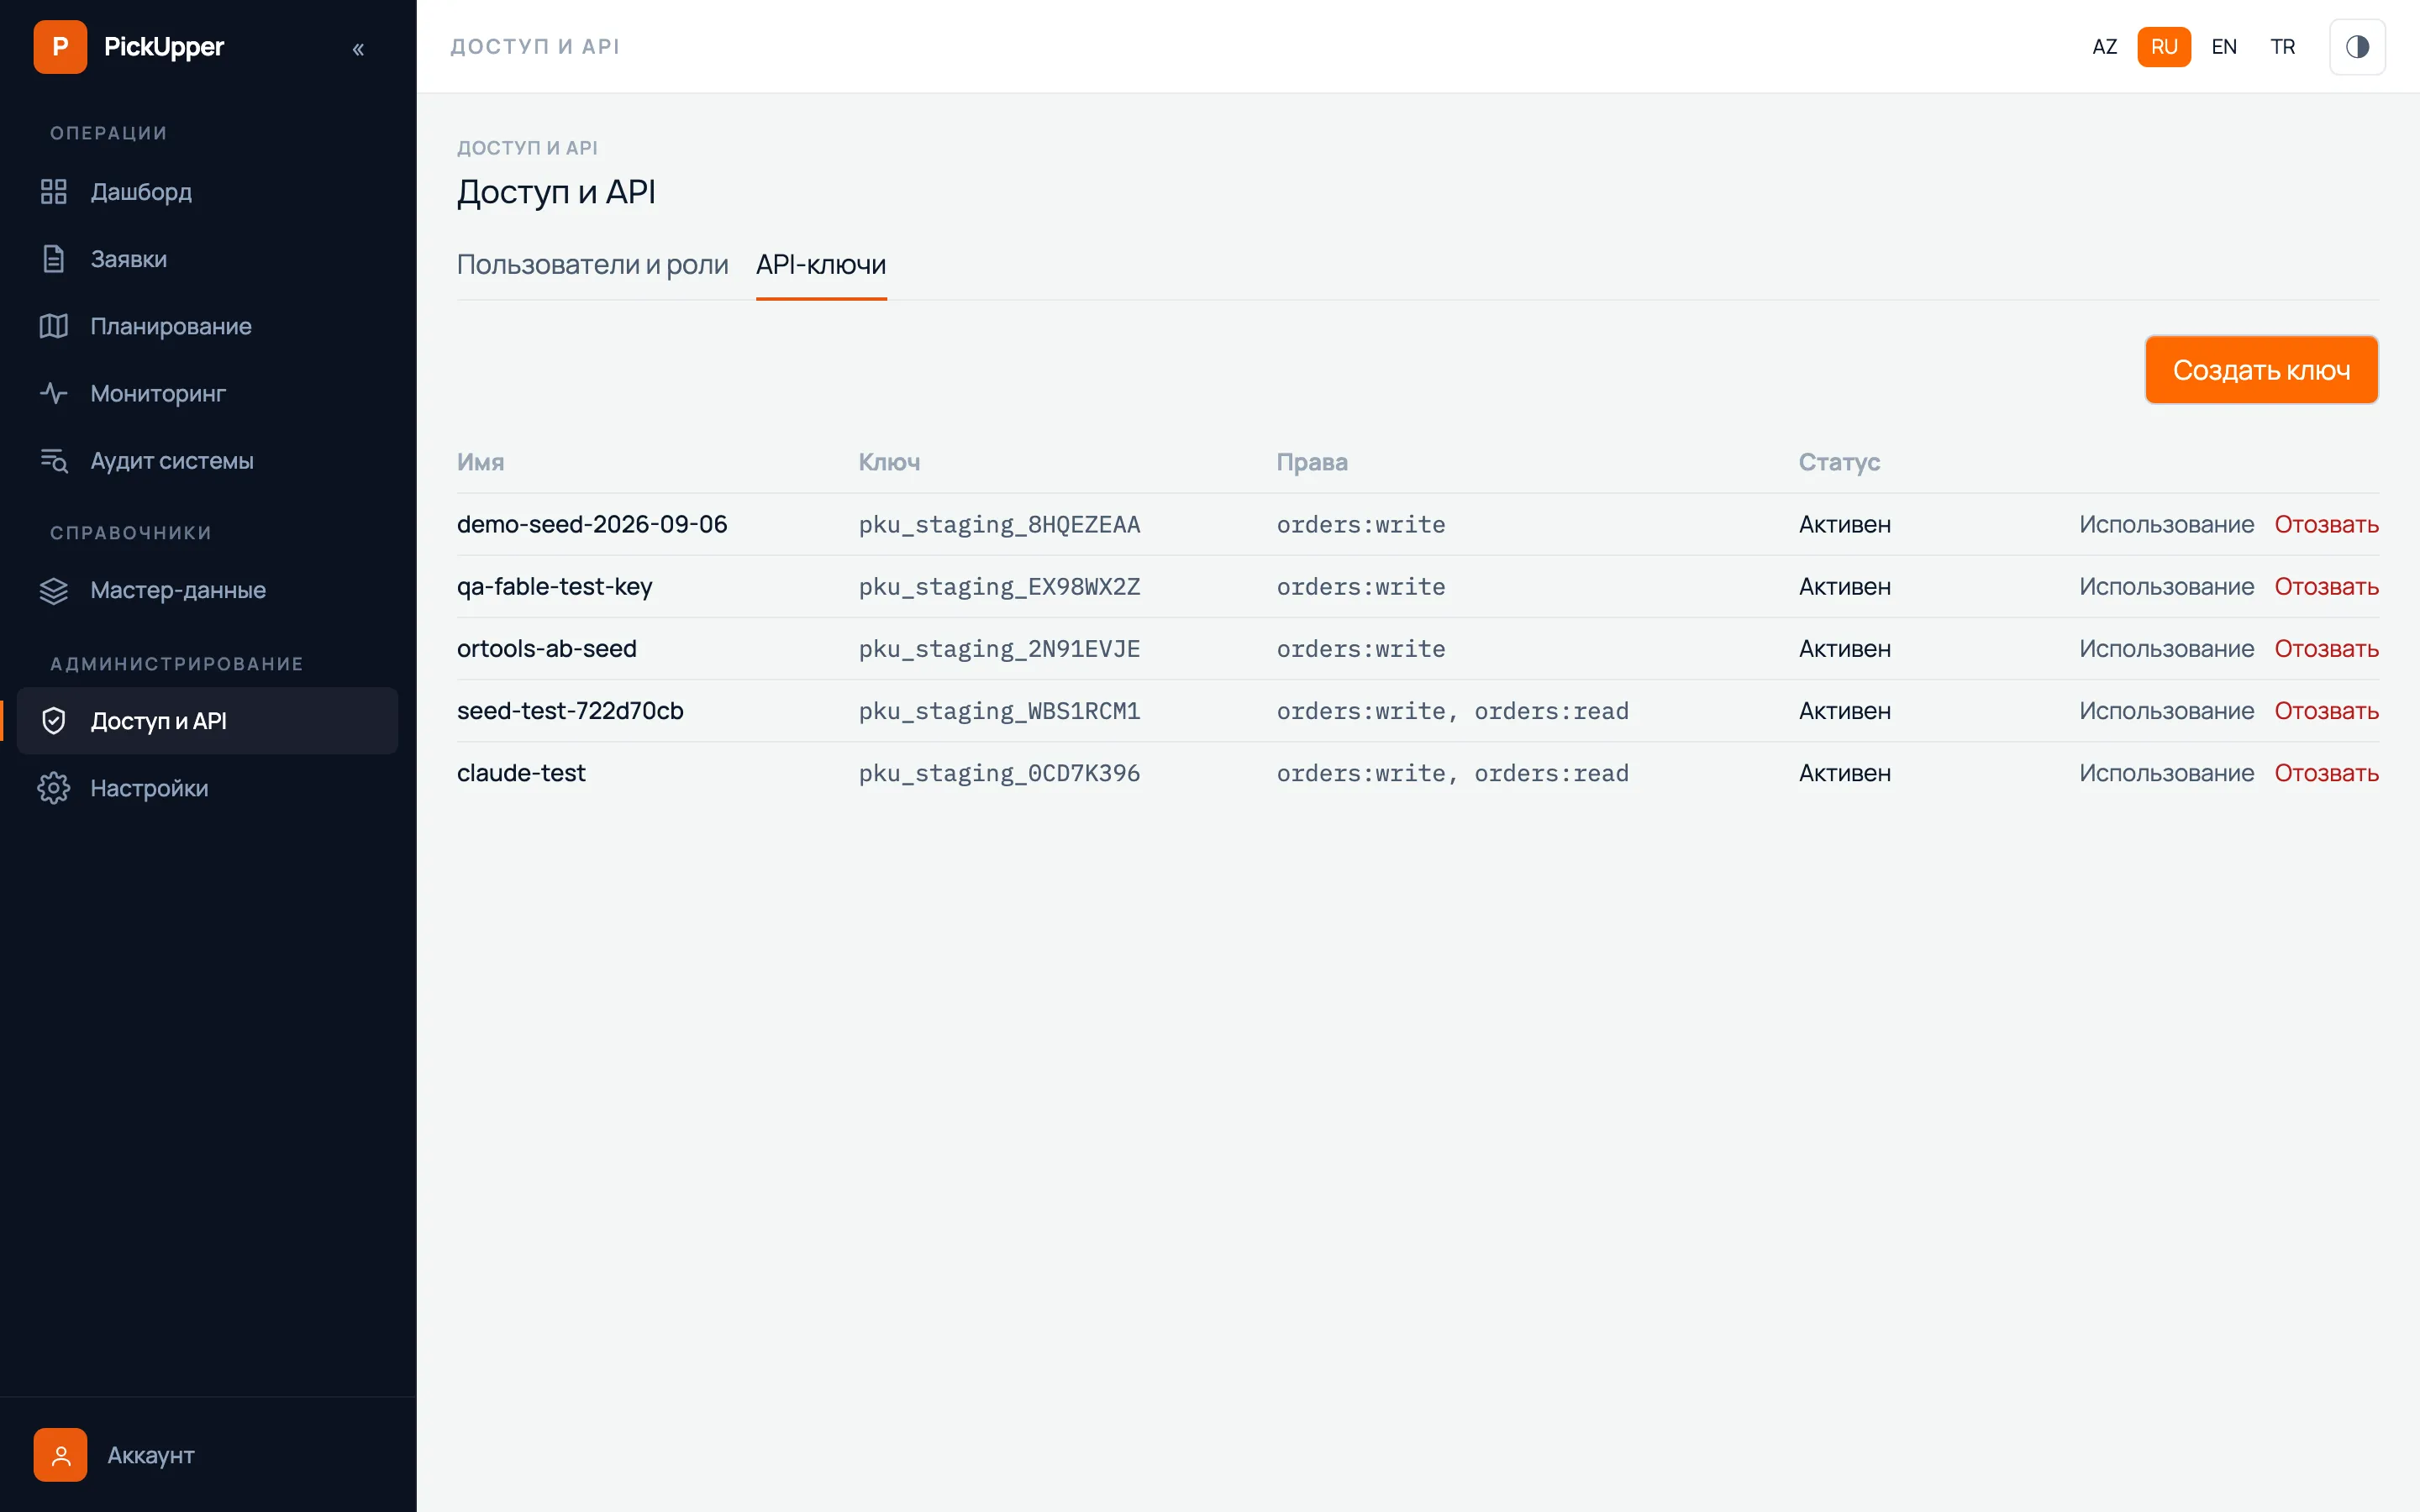Screen dimensions: 2420x1512
Task: View usage for demo-seed-2026-09-06
Action: click(2166, 524)
